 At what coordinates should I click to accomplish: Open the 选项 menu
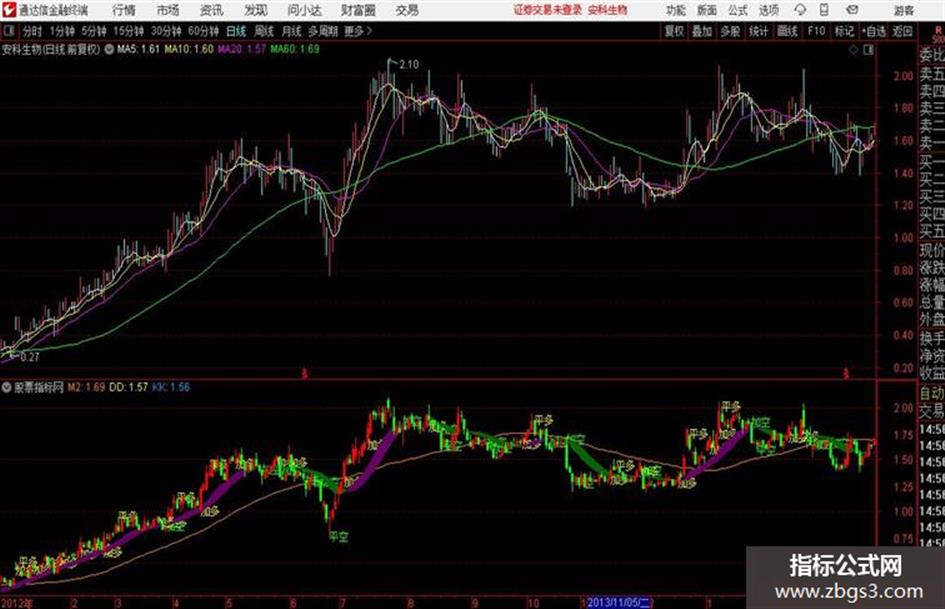[769, 10]
